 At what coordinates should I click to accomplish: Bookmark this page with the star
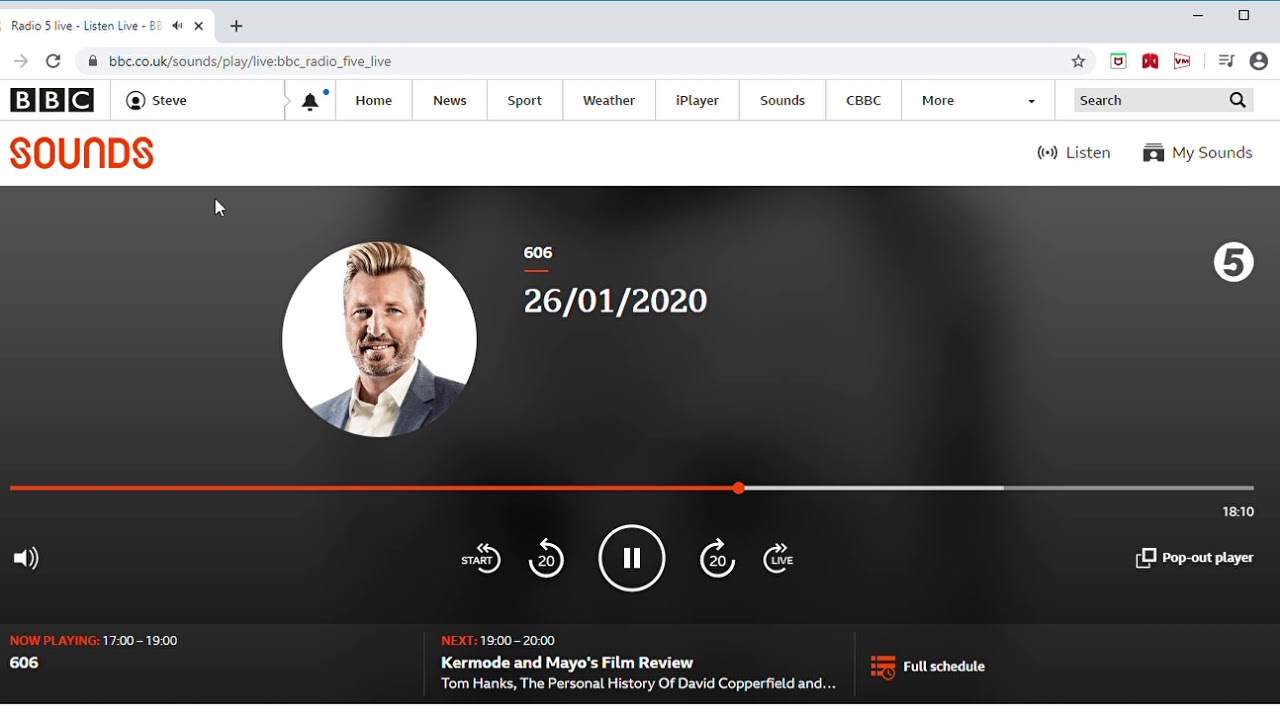[x=1078, y=61]
